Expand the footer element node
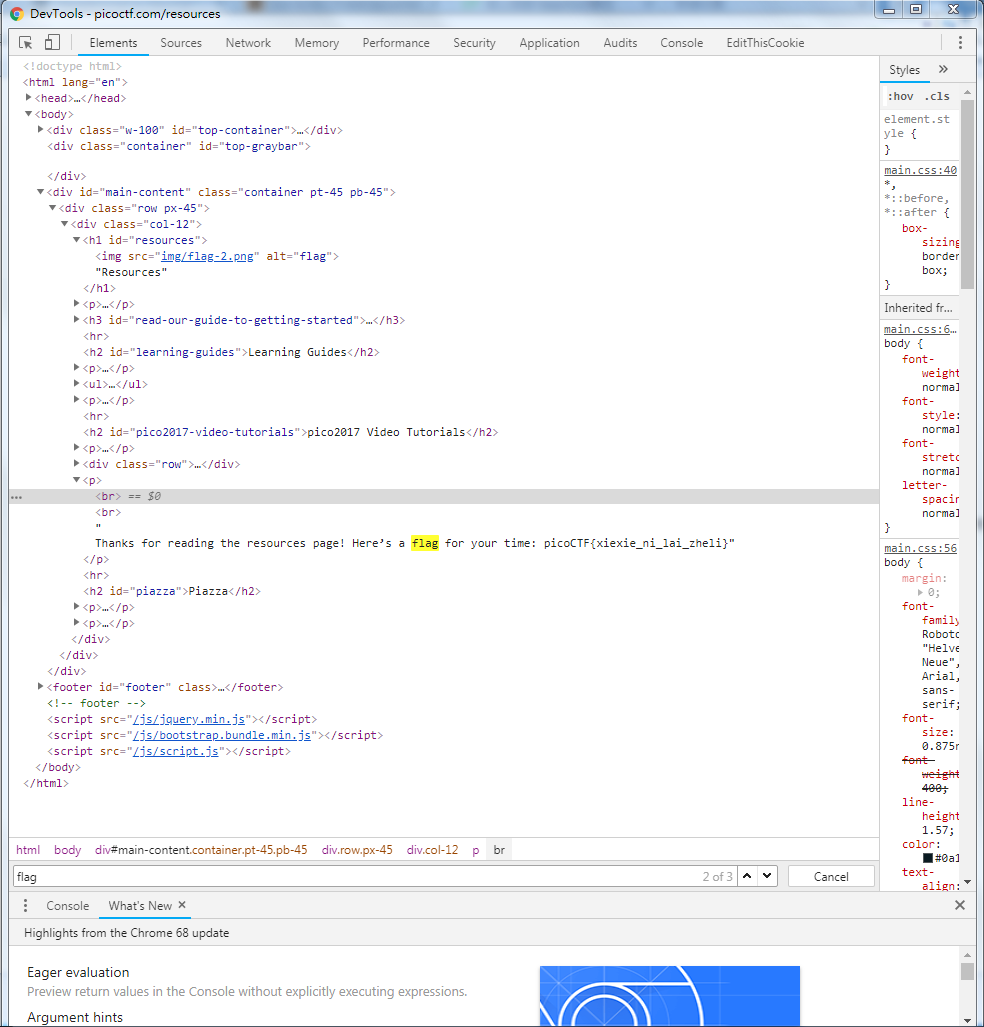Screen dimensions: 984x1027 (41, 686)
